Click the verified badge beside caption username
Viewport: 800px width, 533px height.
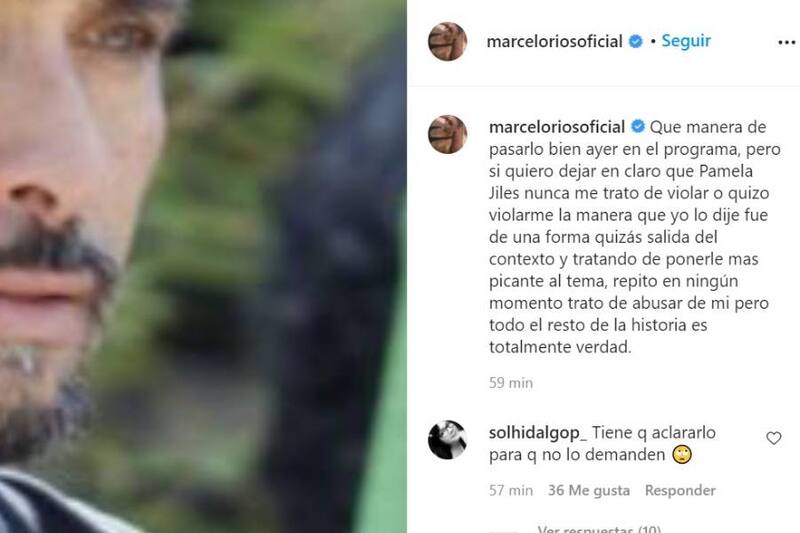click(638, 126)
